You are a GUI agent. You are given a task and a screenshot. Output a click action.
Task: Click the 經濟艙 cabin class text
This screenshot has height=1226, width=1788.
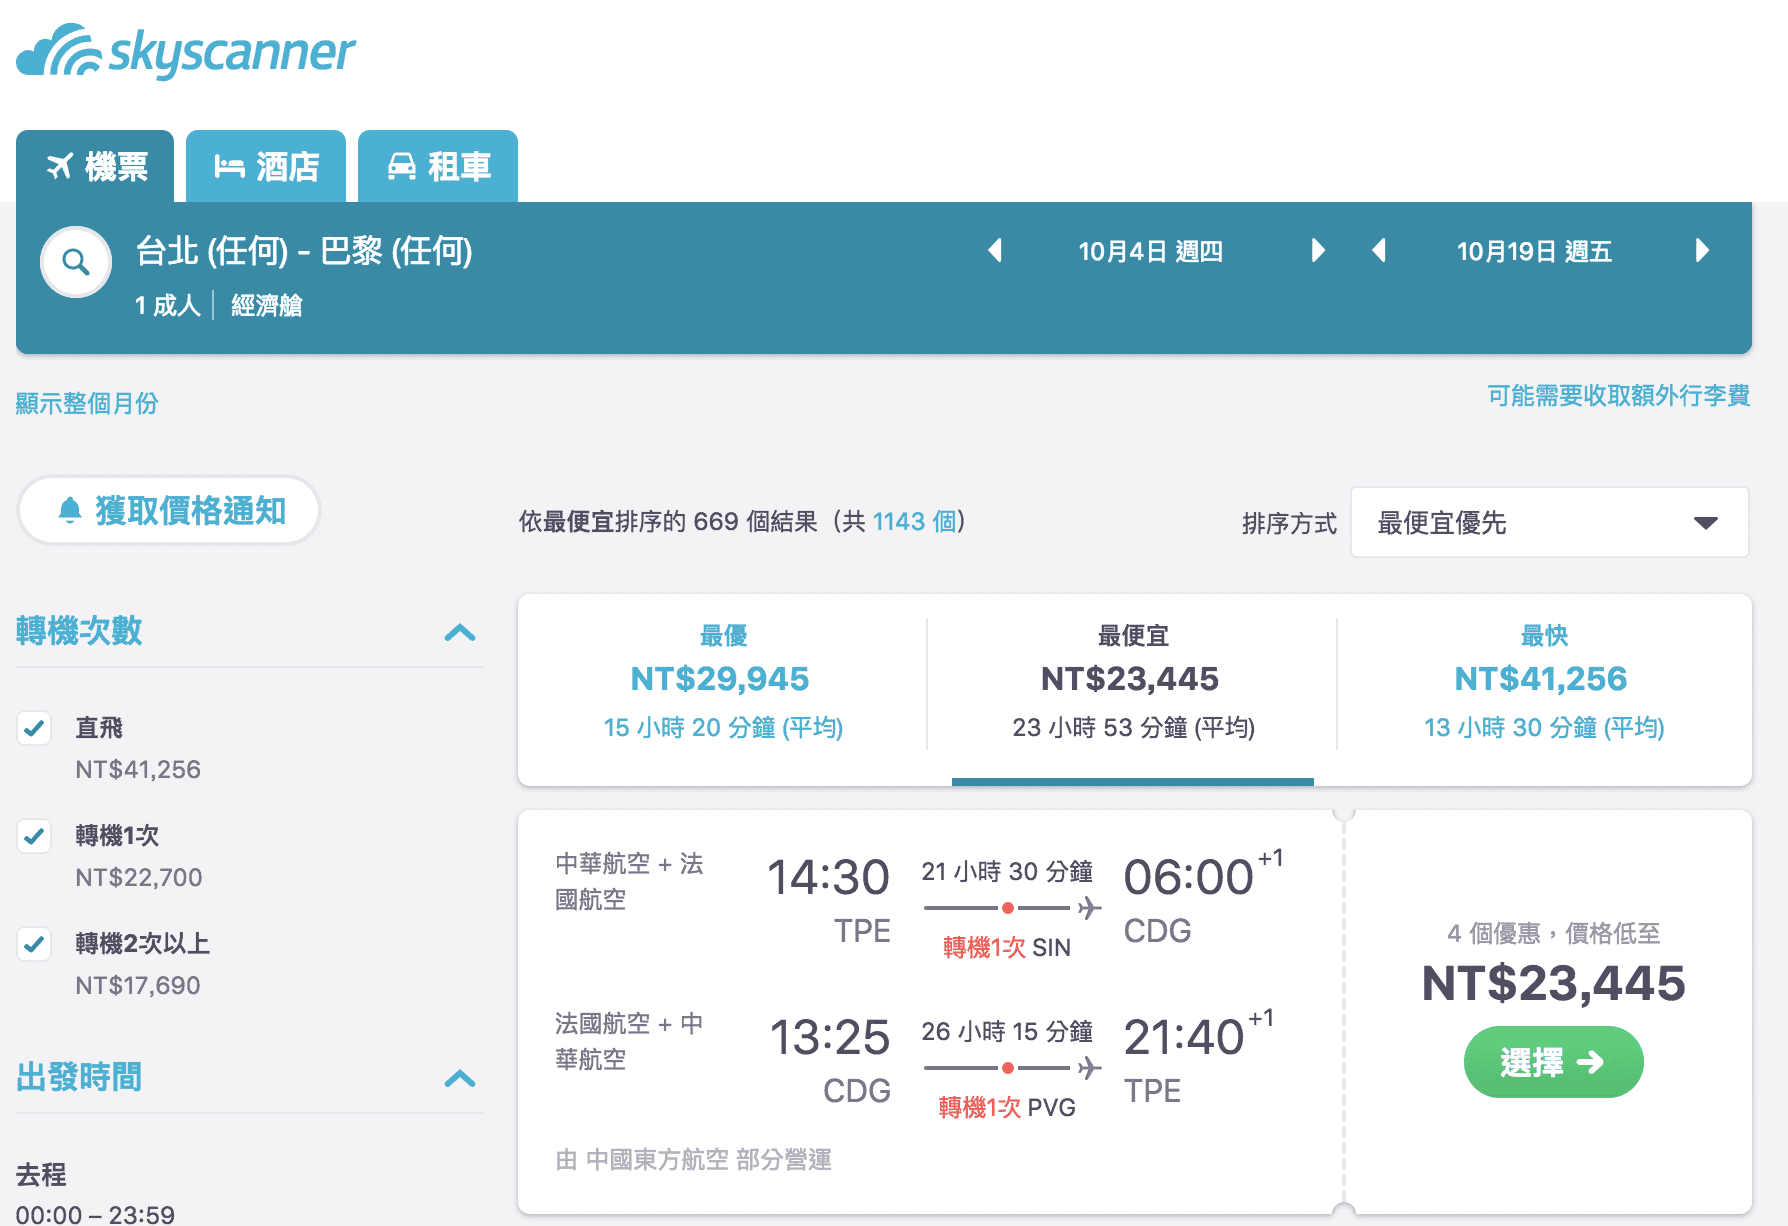coord(267,305)
